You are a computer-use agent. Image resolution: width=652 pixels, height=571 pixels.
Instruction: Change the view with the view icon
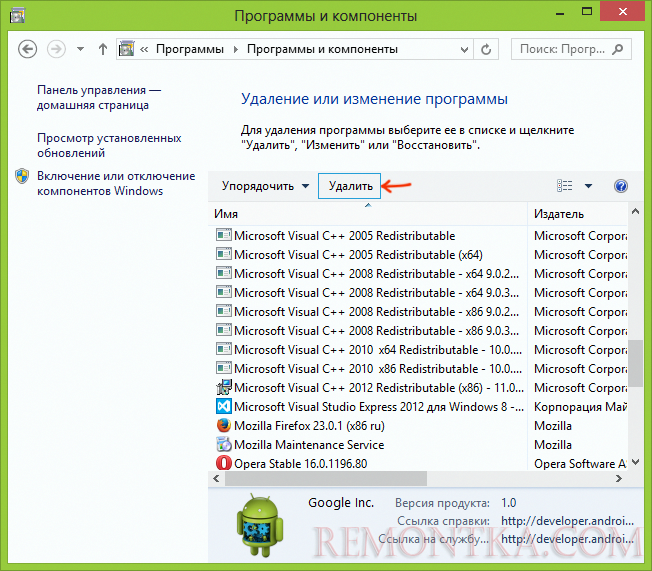565,185
